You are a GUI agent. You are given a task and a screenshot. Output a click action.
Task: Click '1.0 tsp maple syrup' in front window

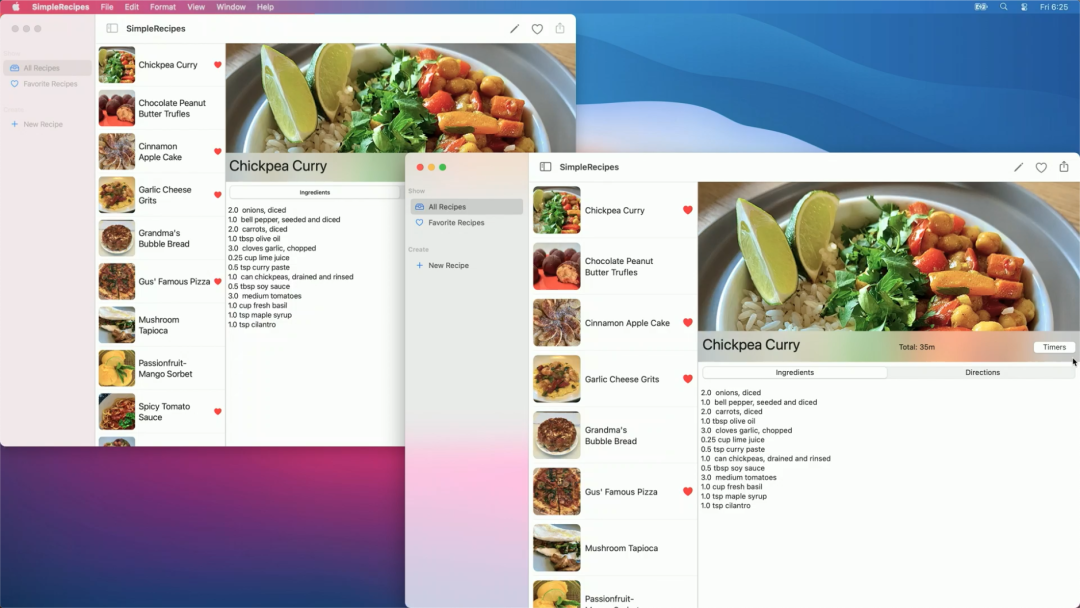click(734, 496)
